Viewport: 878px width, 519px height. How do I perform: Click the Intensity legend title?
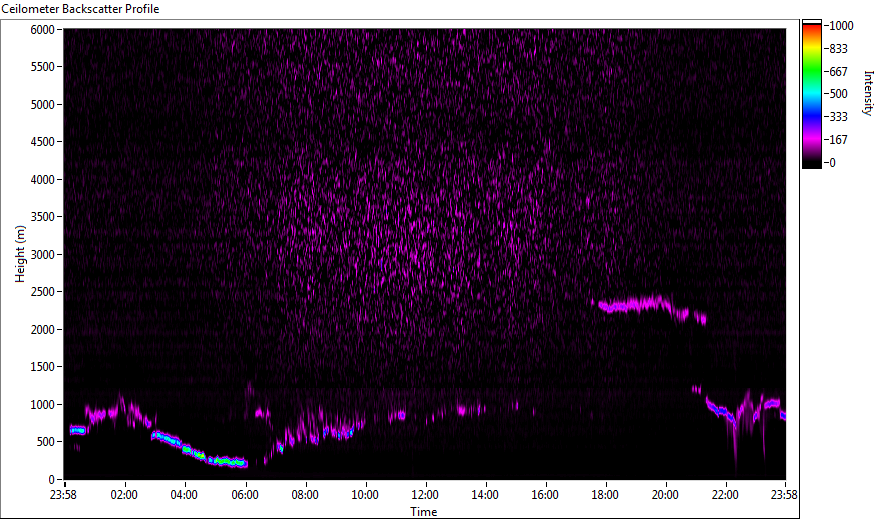(x=868, y=93)
